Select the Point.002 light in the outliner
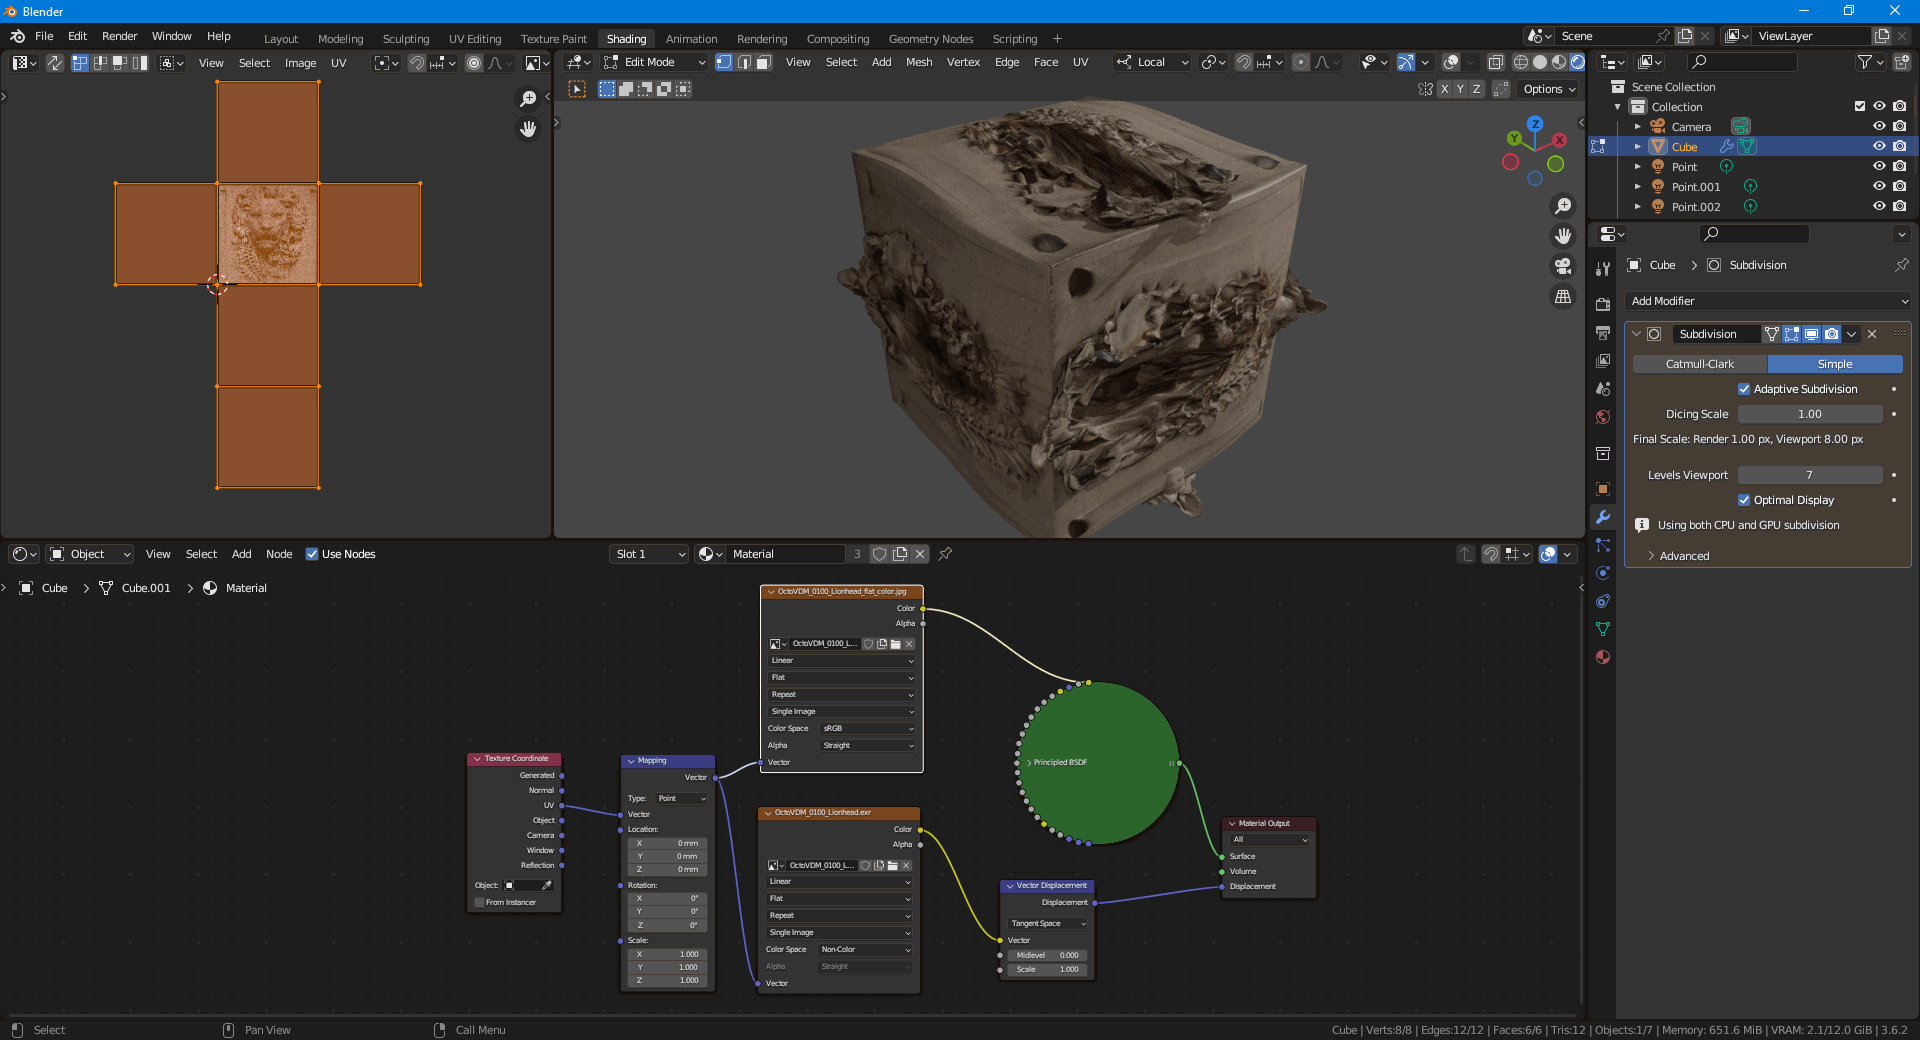Viewport: 1920px width, 1040px height. tap(1696, 207)
